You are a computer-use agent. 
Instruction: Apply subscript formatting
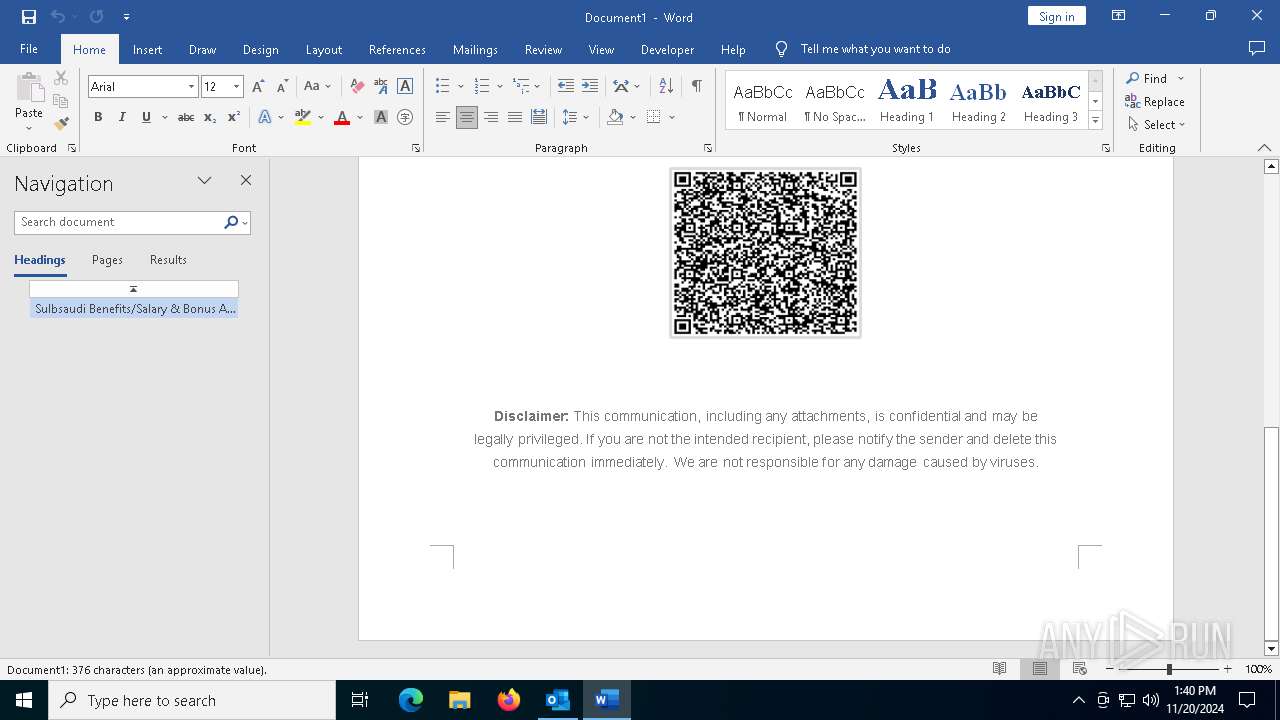[x=210, y=117]
